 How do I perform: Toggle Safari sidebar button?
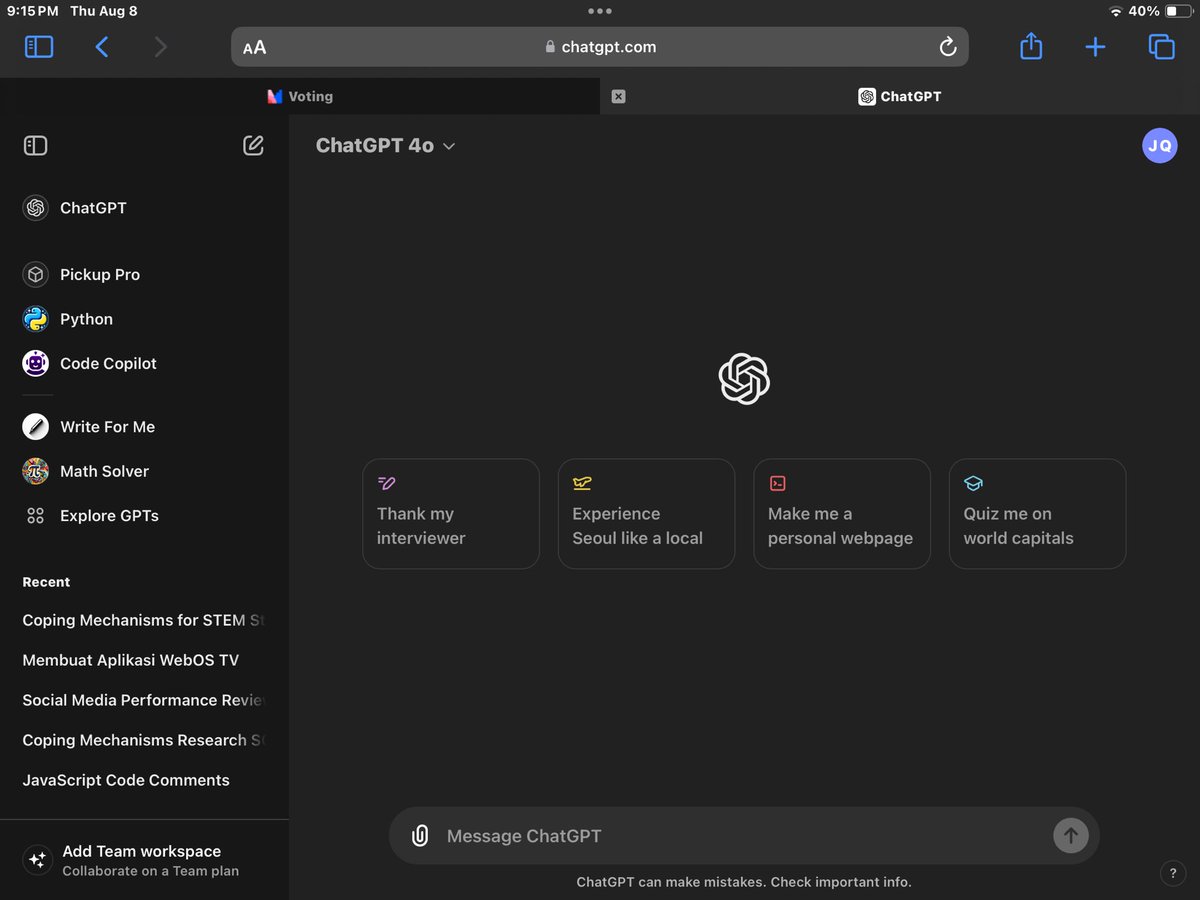click(39, 47)
